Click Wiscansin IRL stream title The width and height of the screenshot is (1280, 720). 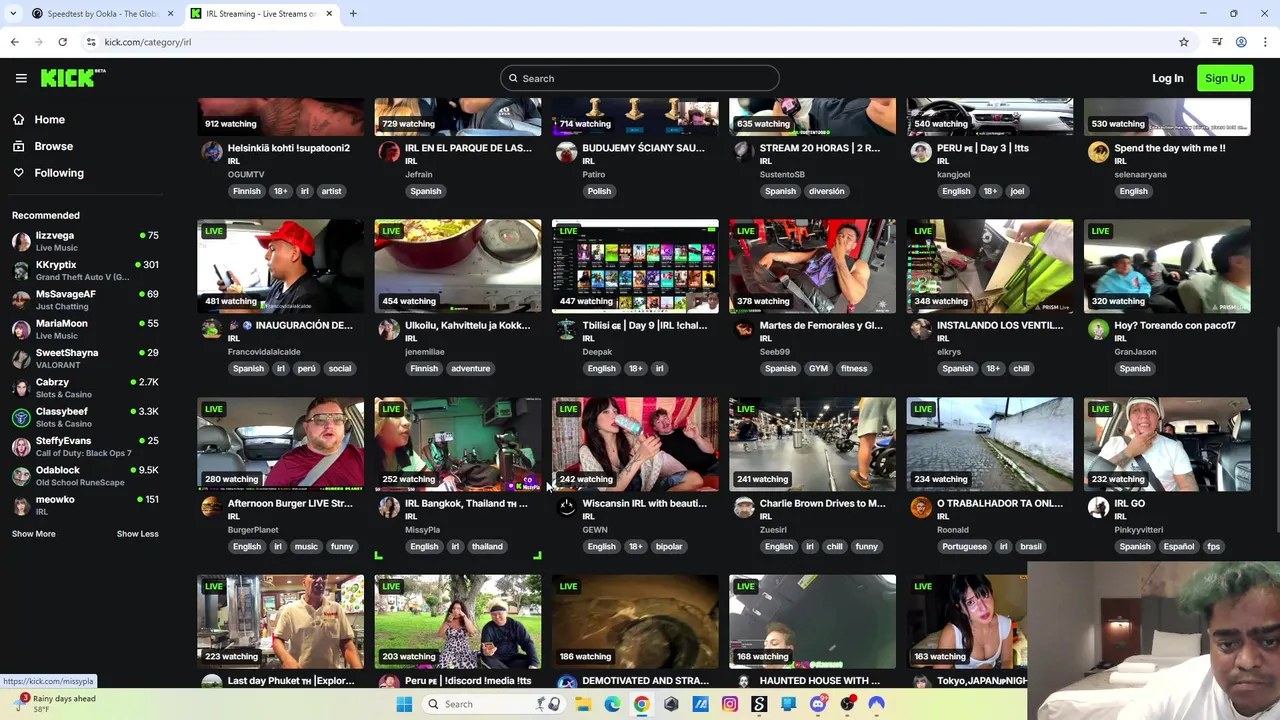coord(644,503)
